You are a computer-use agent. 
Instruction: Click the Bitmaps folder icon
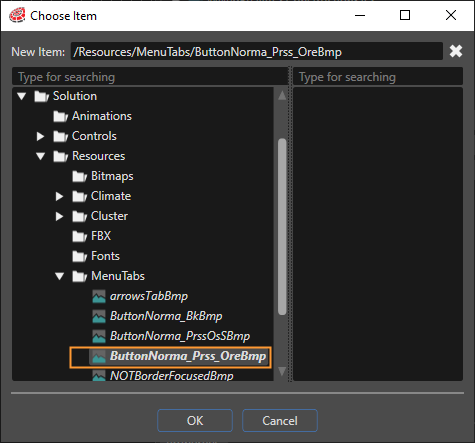coord(80,176)
